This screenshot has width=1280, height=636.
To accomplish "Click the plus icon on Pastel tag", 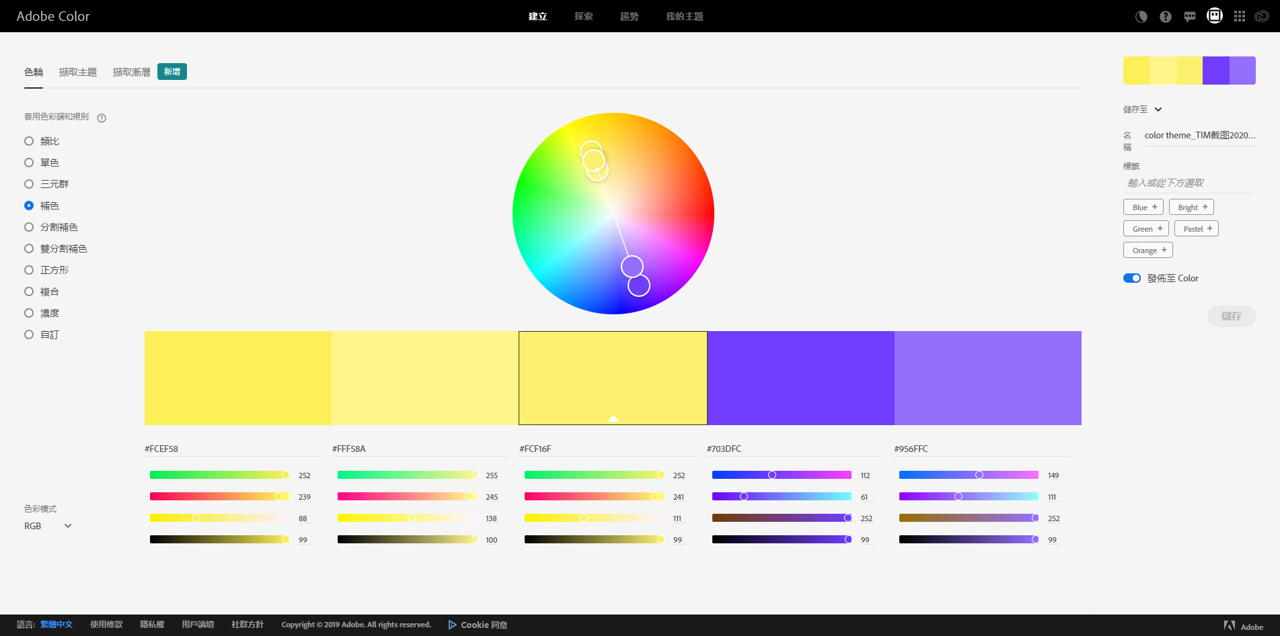I will pyautogui.click(x=1210, y=229).
